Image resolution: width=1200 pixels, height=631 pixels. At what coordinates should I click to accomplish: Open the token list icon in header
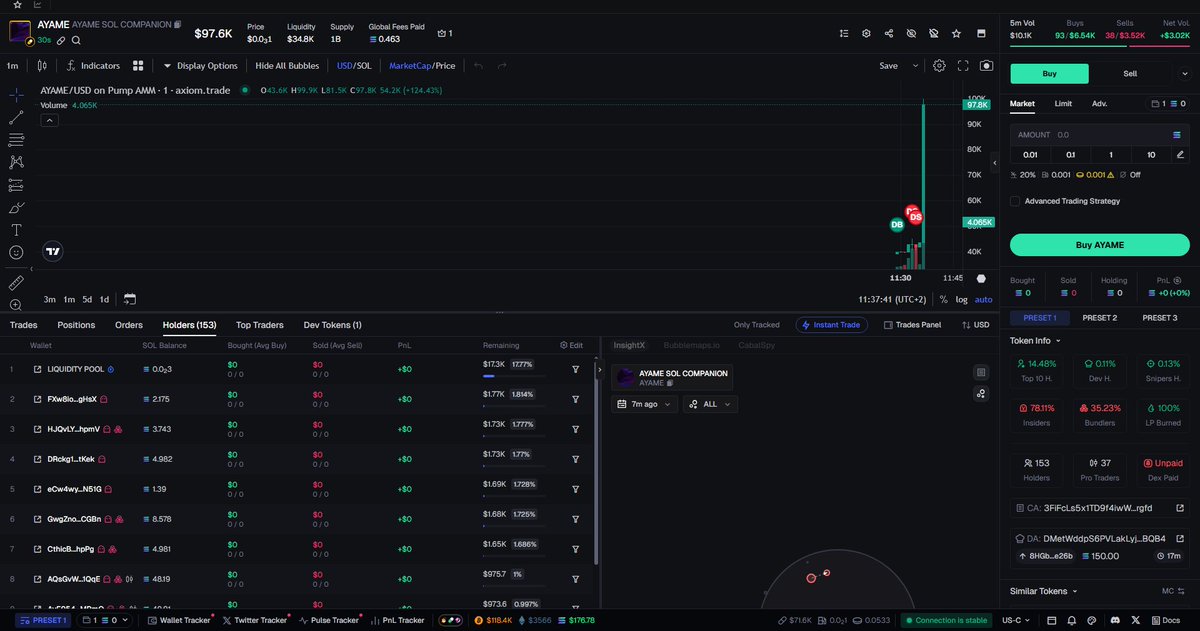(x=845, y=33)
